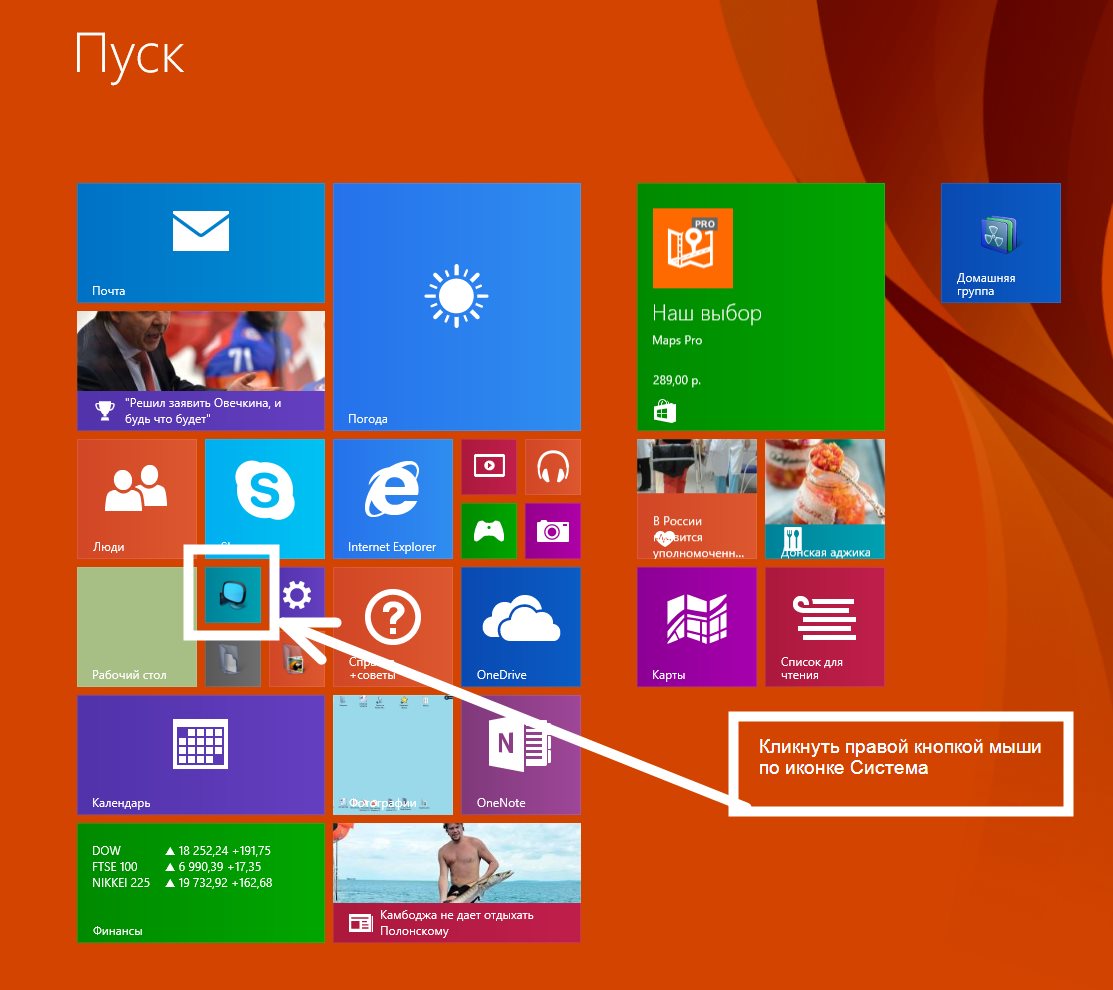Click the Пуск title text
Screen dimensions: 1113x990
(x=129, y=55)
